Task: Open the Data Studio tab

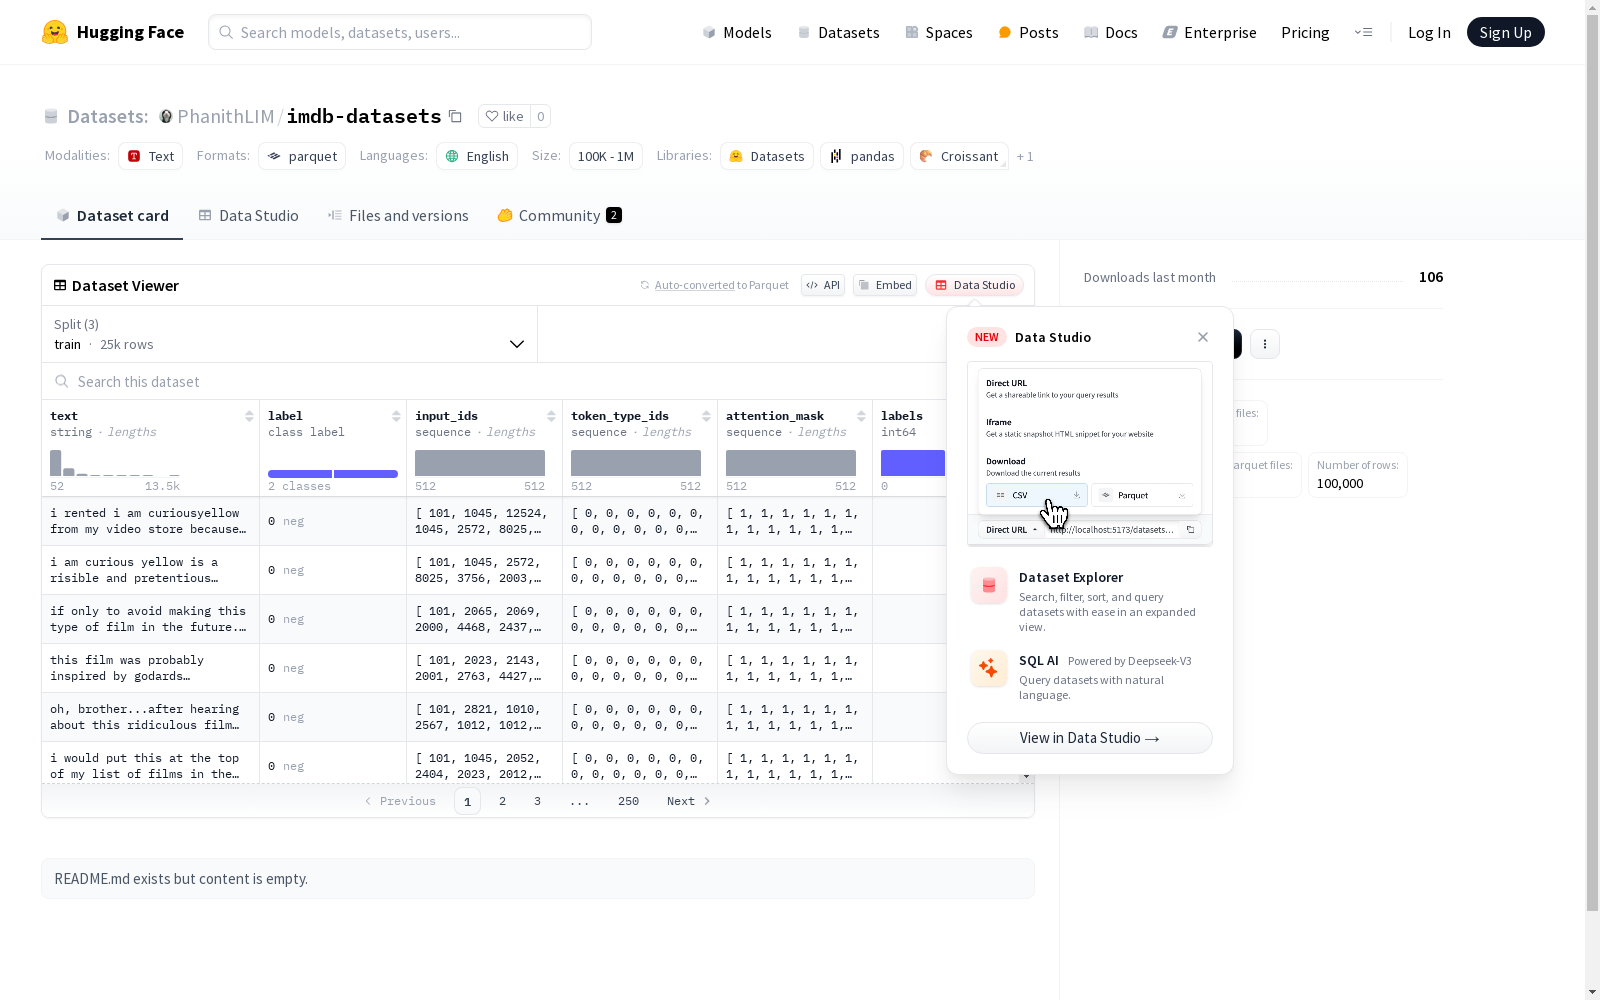Action: [x=248, y=215]
